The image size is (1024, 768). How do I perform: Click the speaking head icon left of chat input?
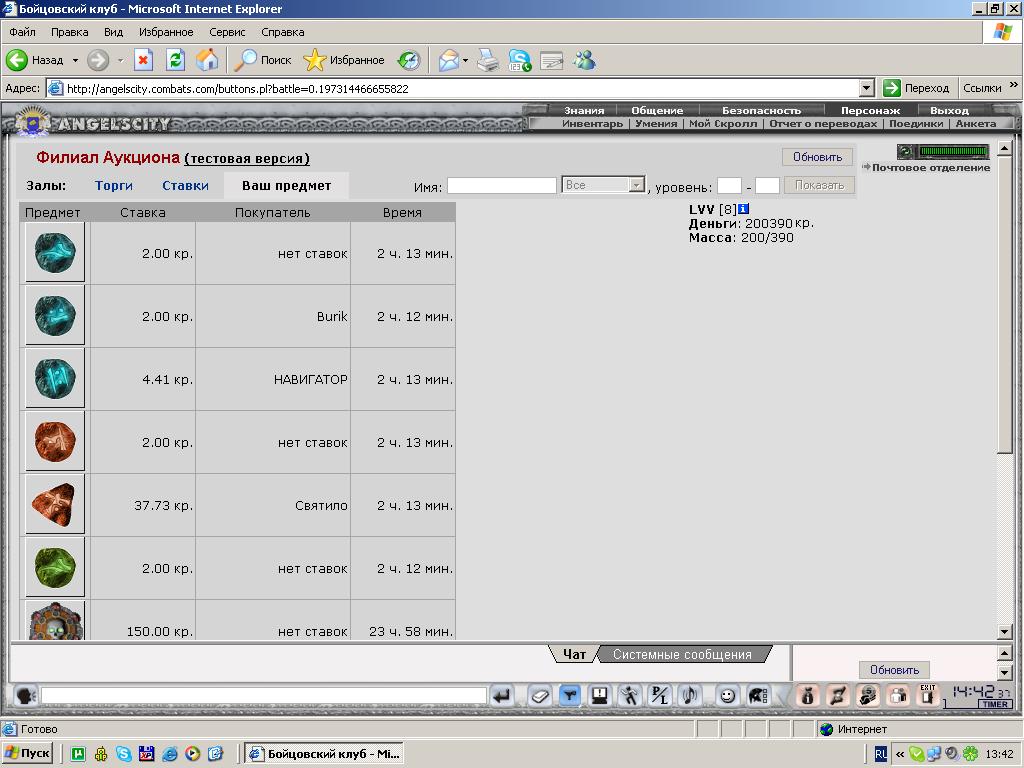pos(25,696)
